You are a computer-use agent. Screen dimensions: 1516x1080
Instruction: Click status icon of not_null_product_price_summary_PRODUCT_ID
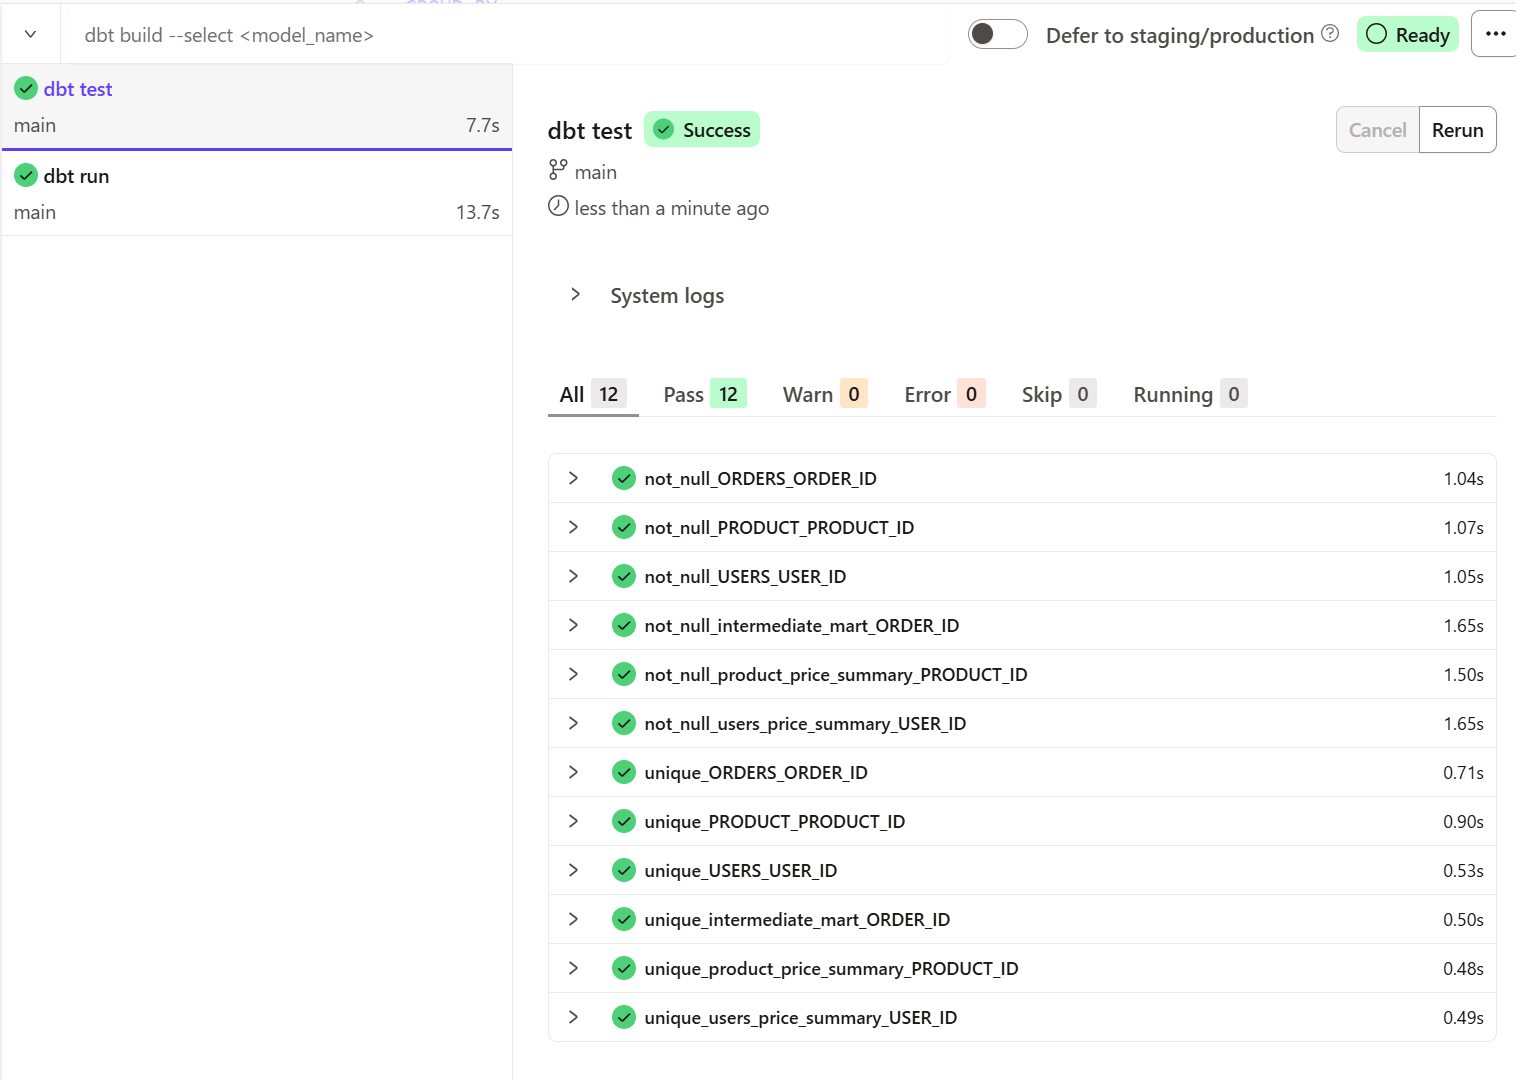point(624,674)
